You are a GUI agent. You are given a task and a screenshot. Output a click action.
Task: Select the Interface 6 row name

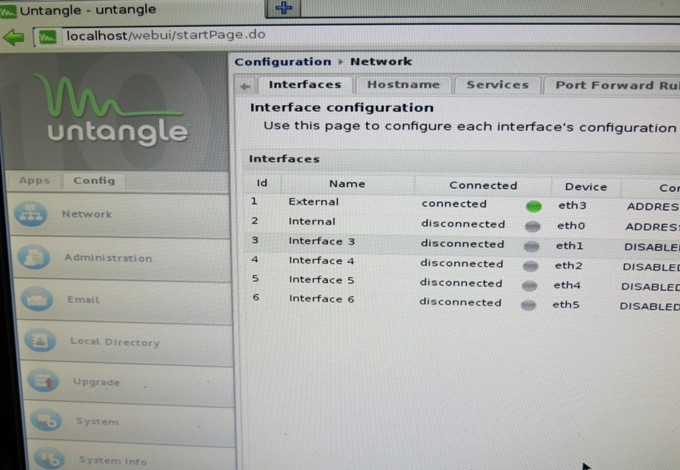[x=321, y=299]
